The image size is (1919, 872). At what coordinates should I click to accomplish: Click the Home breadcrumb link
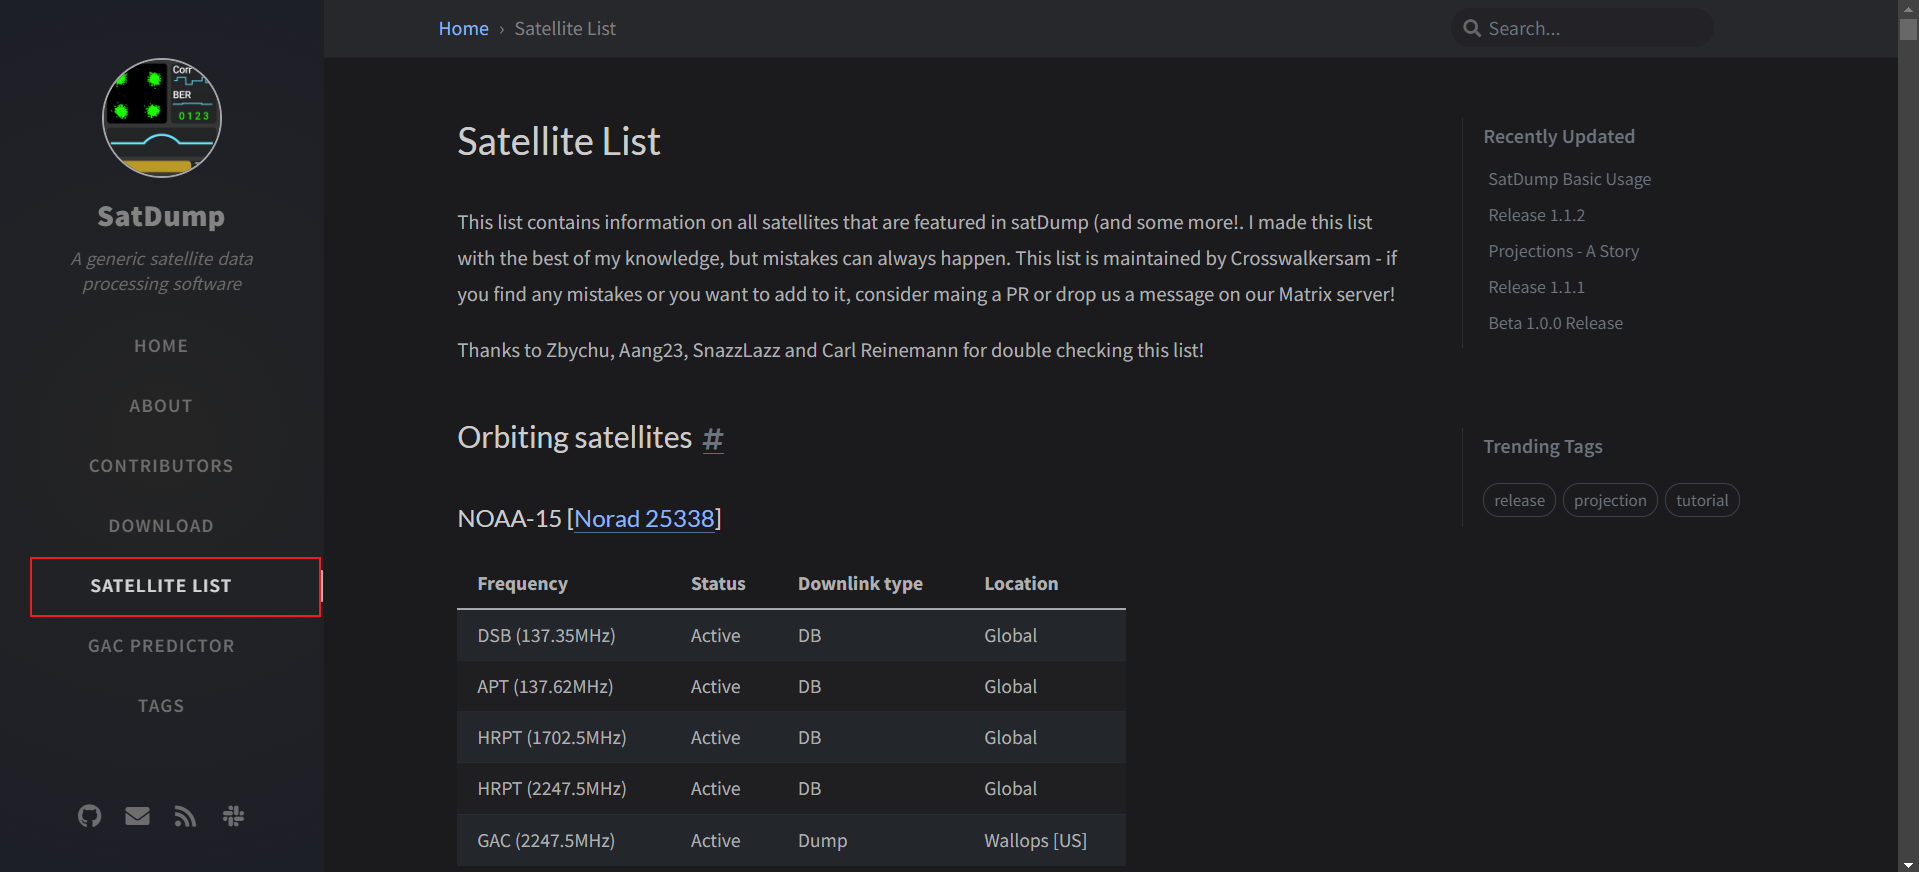pyautogui.click(x=463, y=29)
